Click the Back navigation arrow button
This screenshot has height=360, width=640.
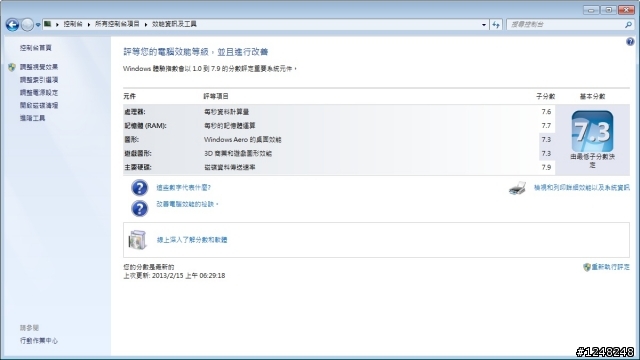pyautogui.click(x=12, y=25)
